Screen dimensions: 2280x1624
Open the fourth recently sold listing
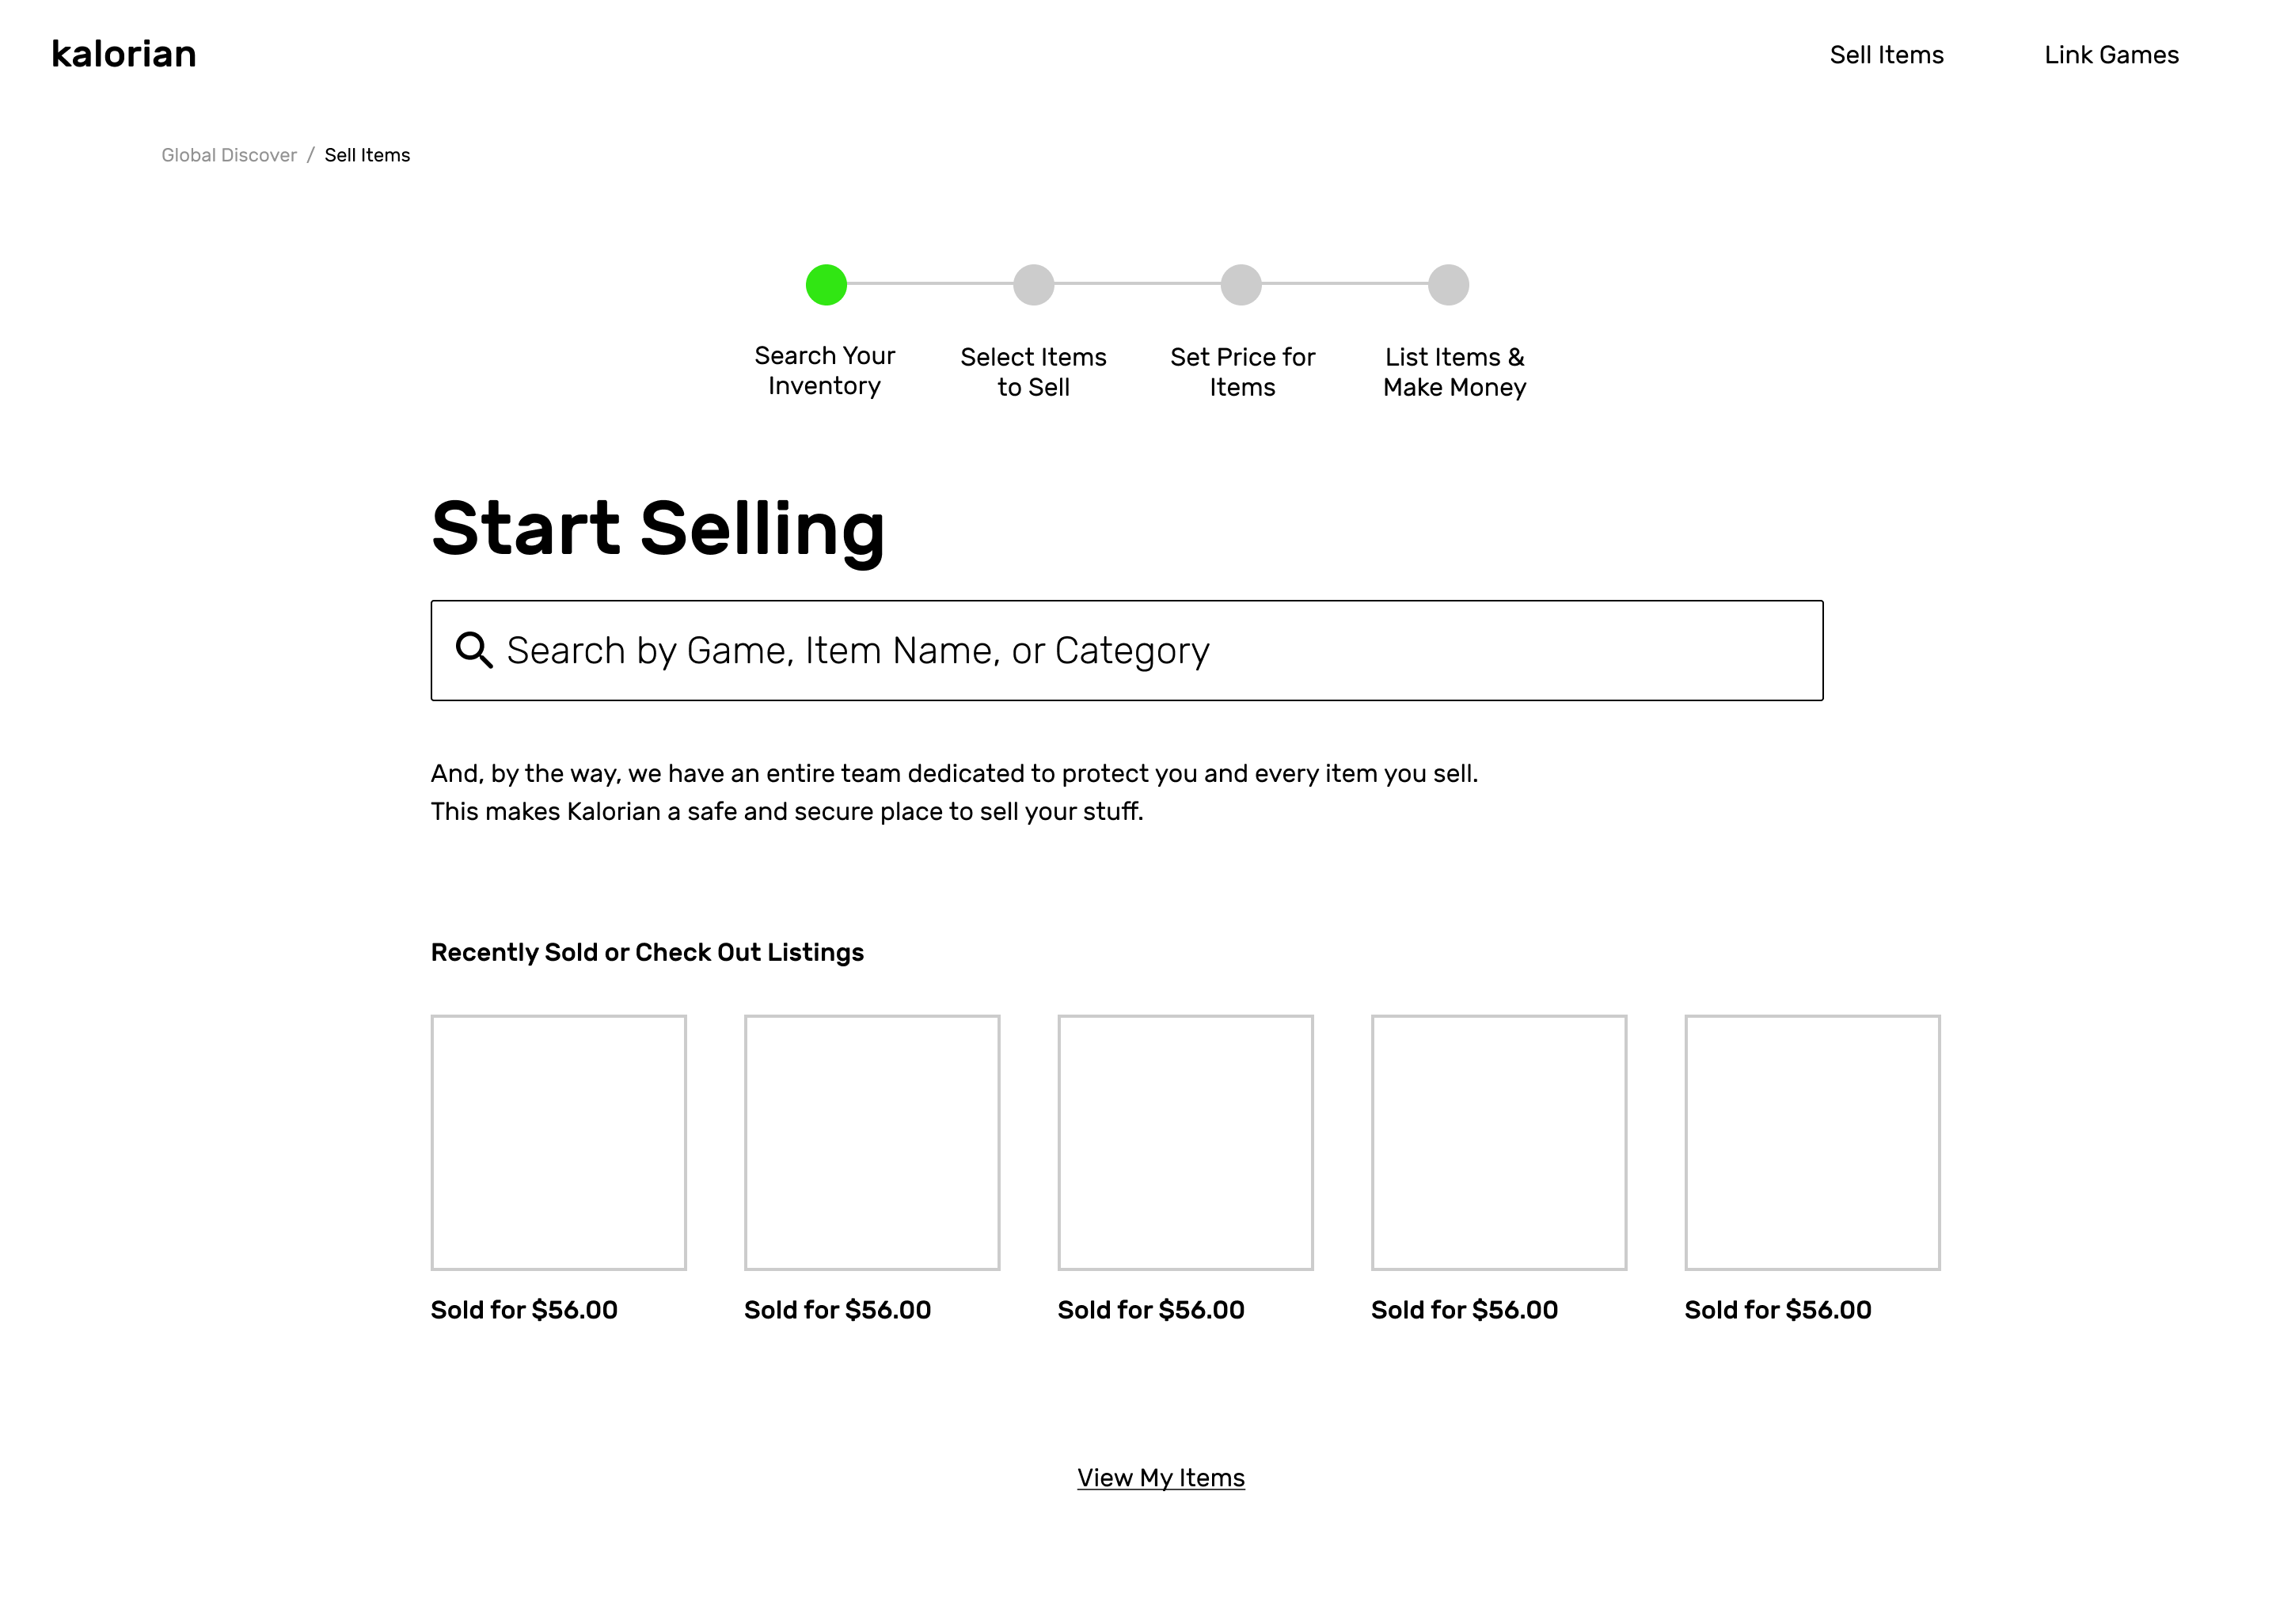(1499, 1140)
